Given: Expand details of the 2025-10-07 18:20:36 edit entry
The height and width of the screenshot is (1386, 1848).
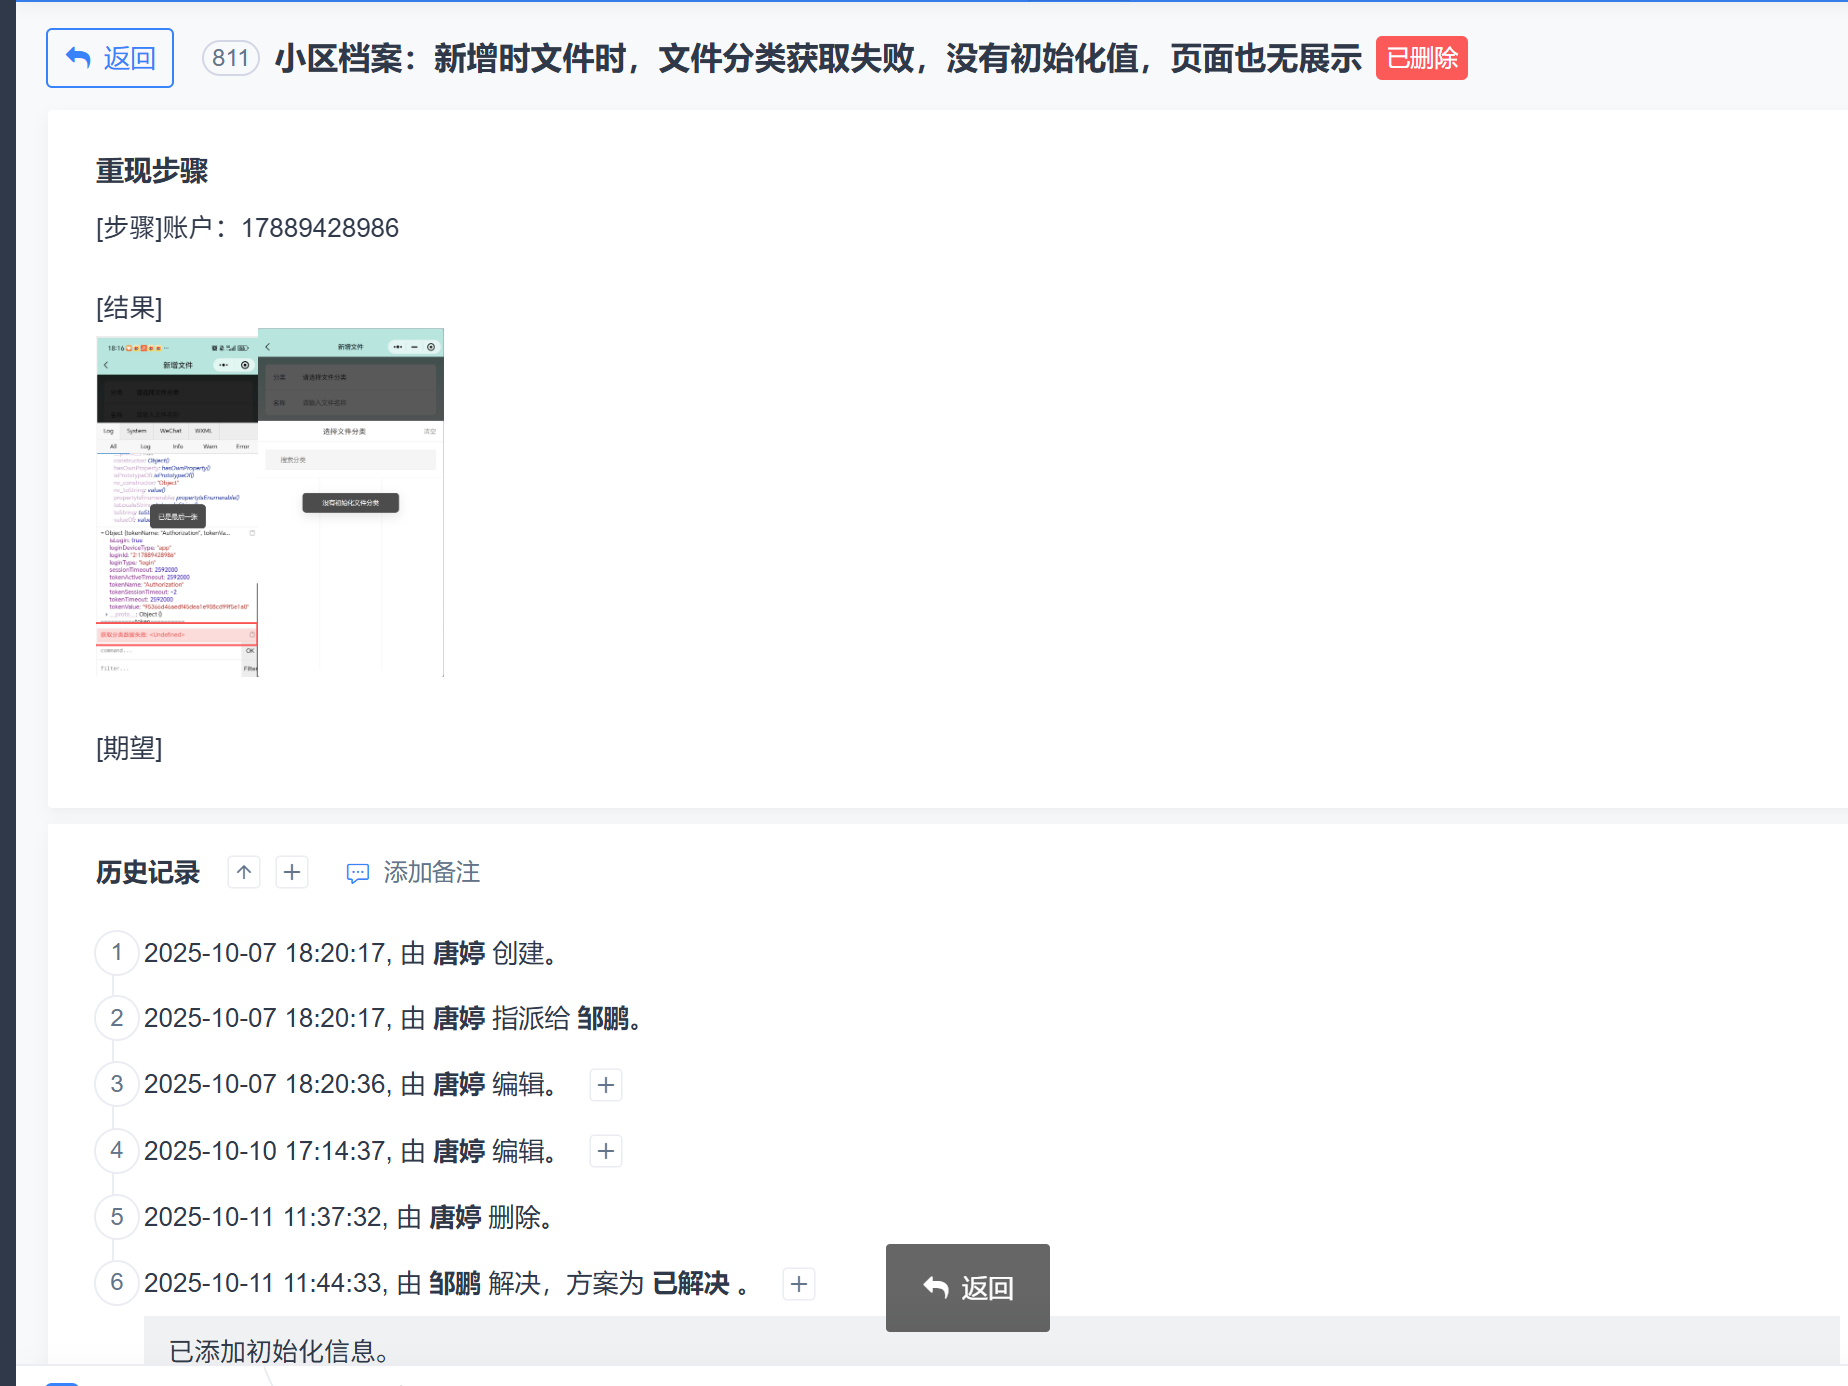Looking at the screenshot, I should click(605, 1085).
